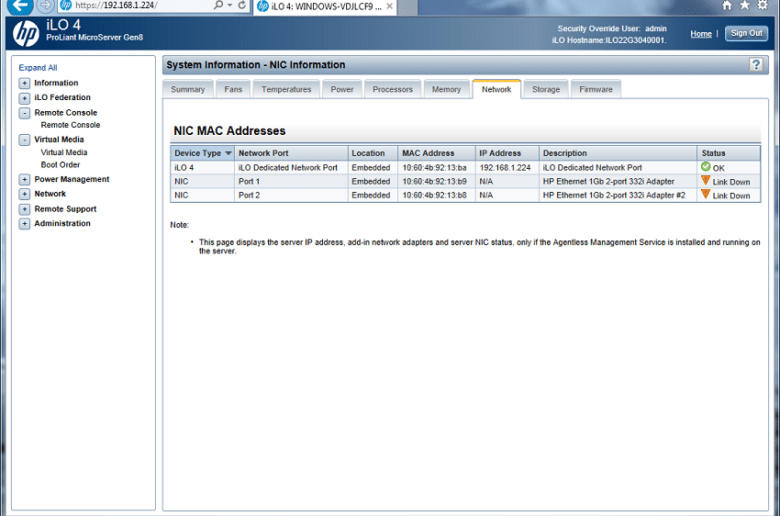The image size is (780, 516).
Task: Select MAC address 10:60:4b:92:13:ba cell
Action: click(x=434, y=168)
